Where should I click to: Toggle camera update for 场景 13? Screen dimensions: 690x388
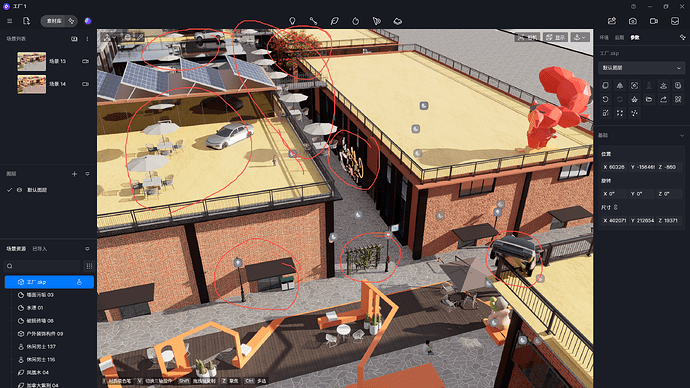click(x=85, y=61)
